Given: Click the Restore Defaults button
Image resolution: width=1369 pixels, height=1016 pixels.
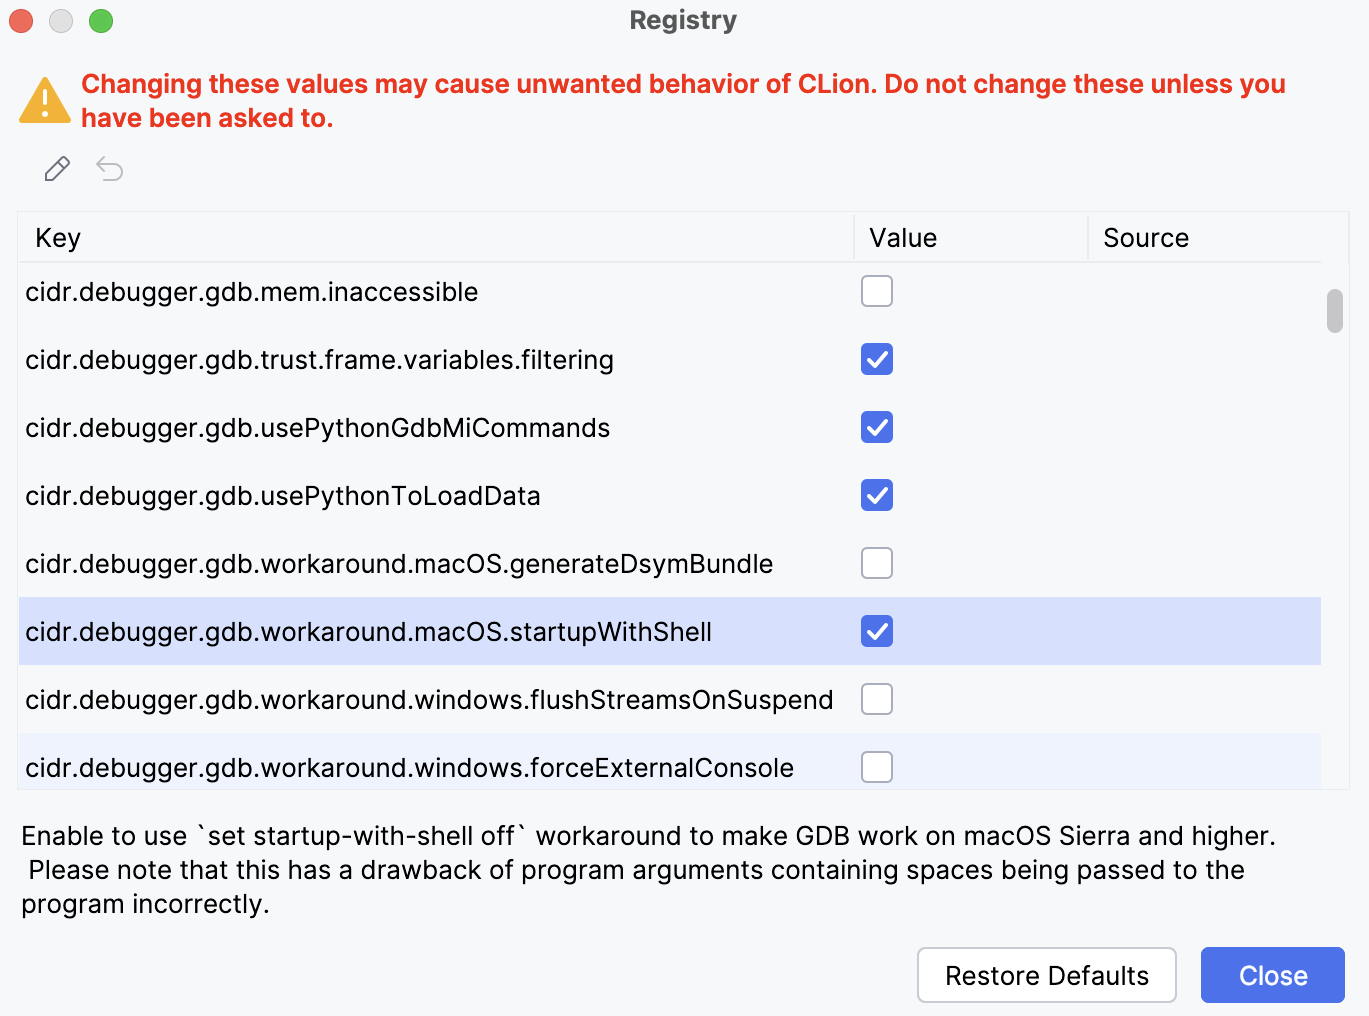Looking at the screenshot, I should [x=1046, y=975].
